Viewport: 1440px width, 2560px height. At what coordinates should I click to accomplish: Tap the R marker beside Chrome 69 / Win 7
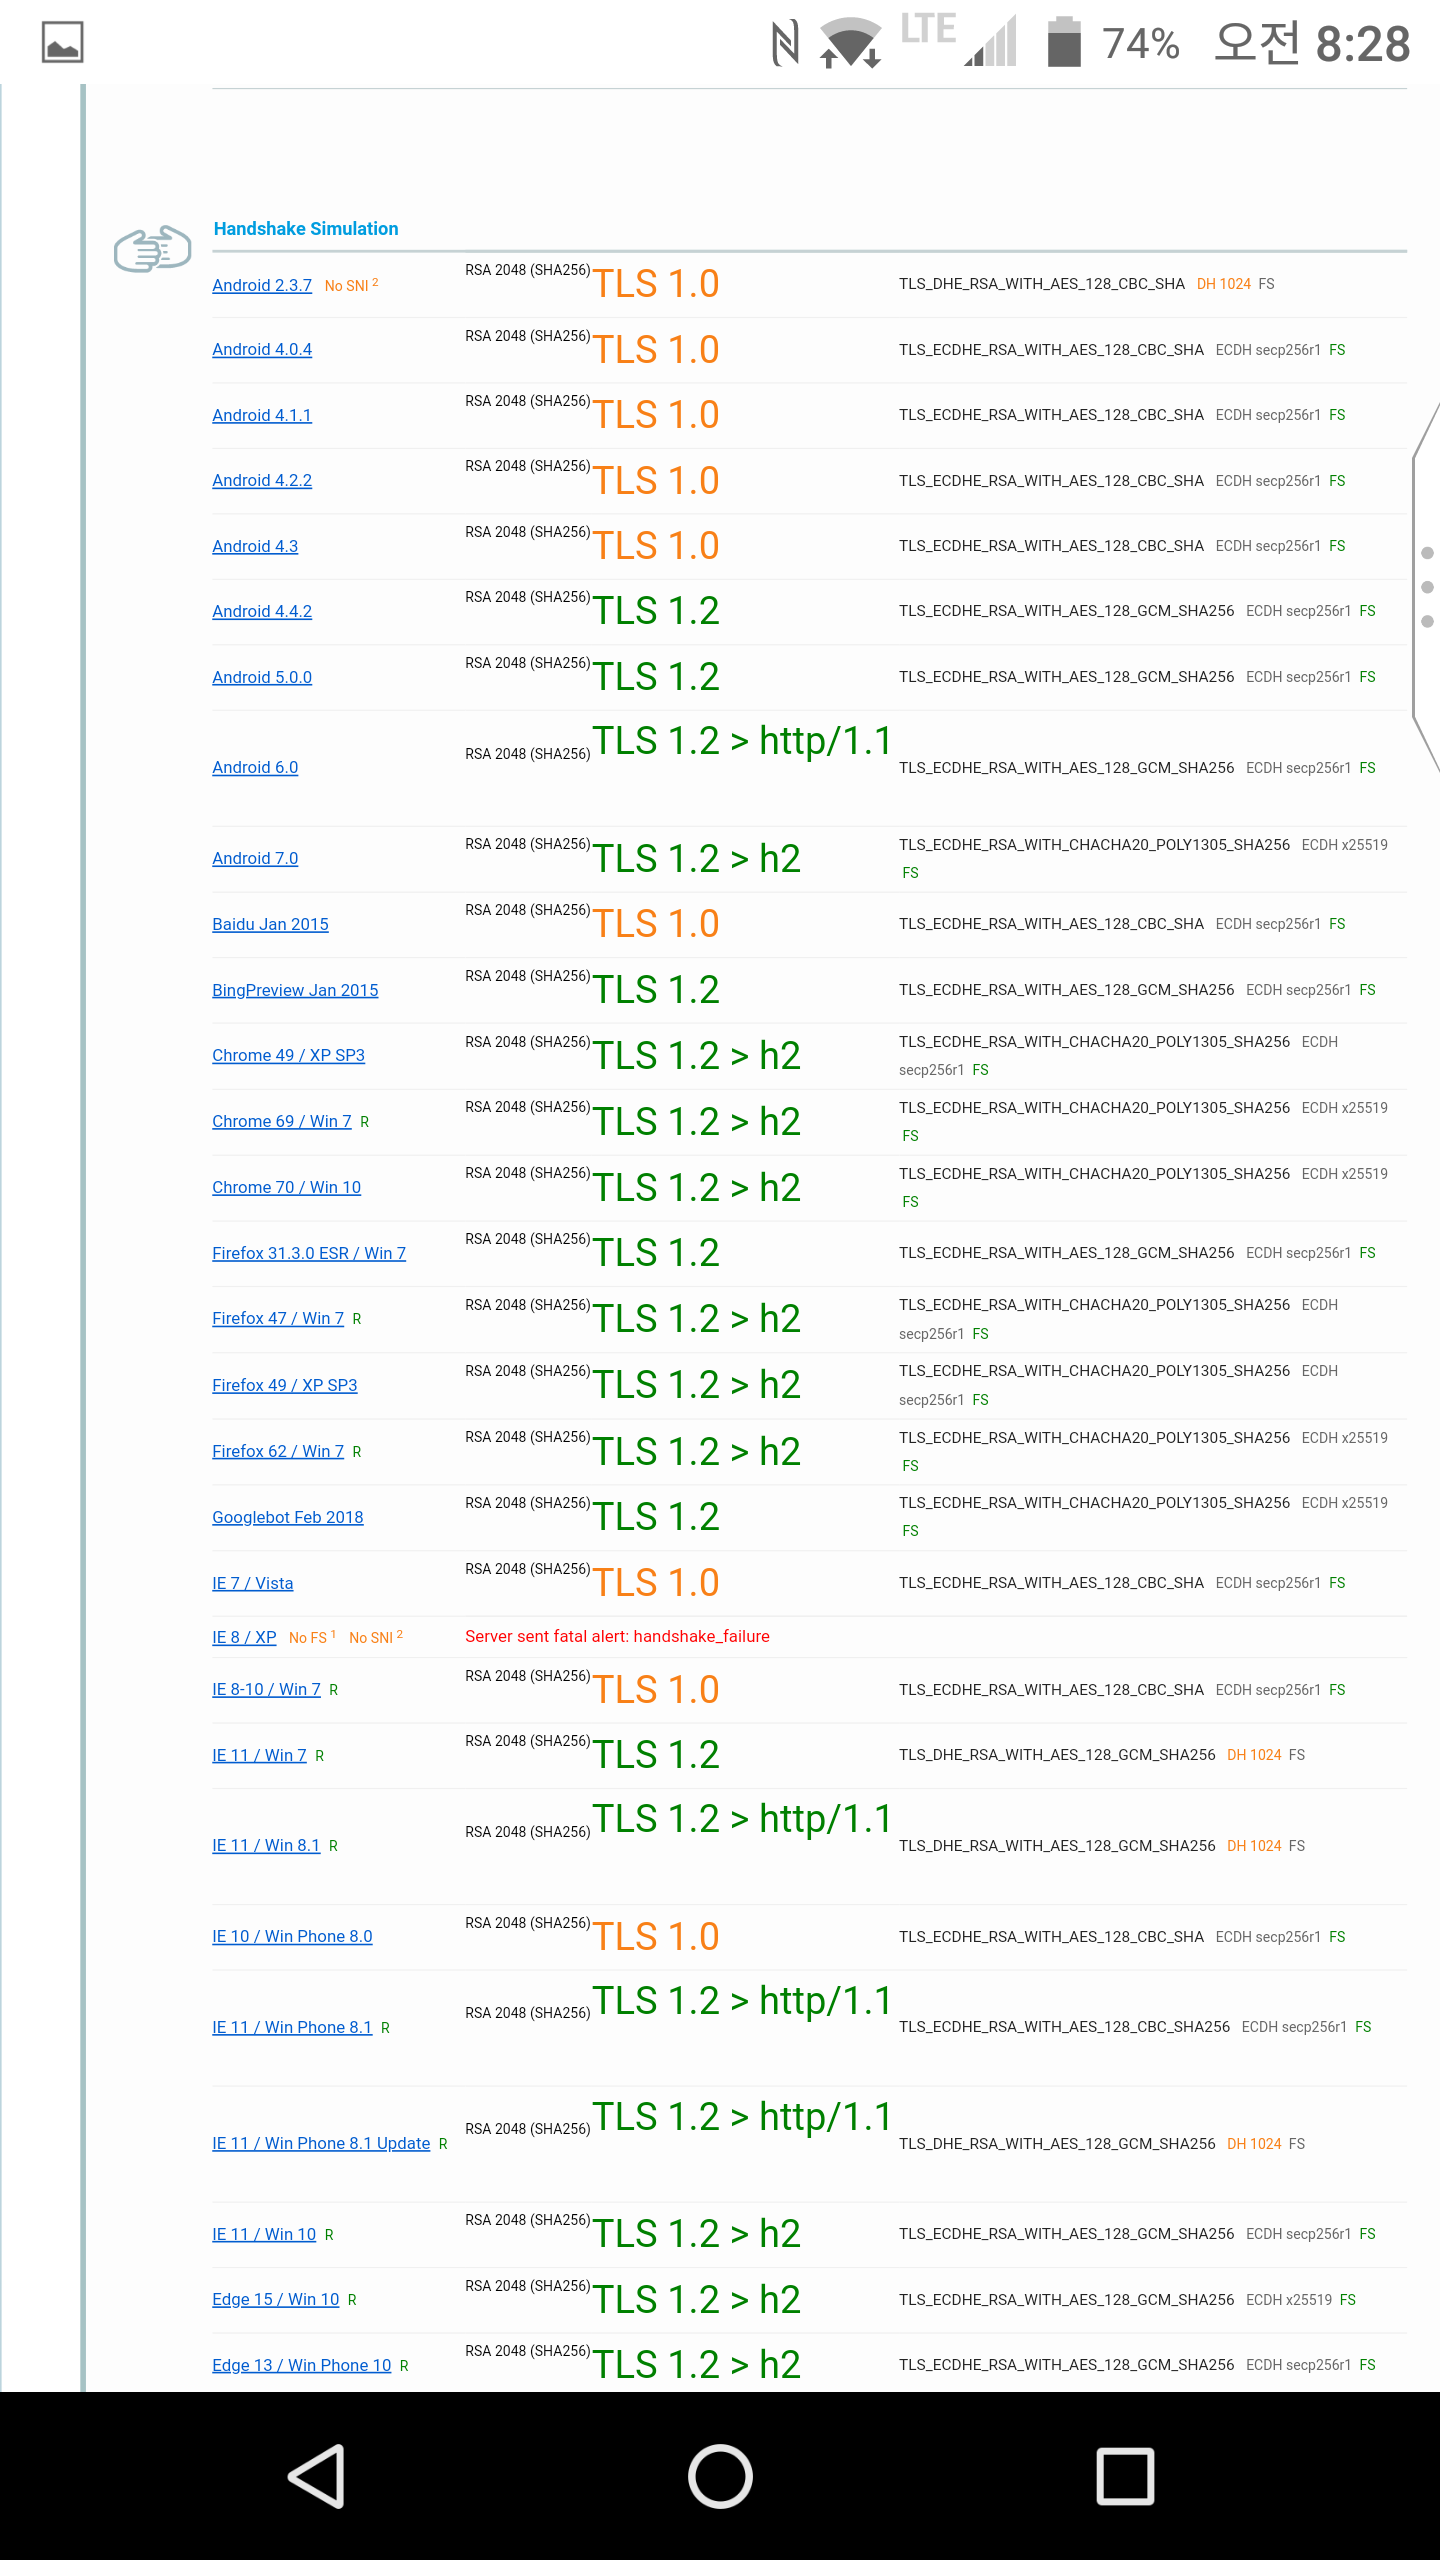tap(365, 1122)
